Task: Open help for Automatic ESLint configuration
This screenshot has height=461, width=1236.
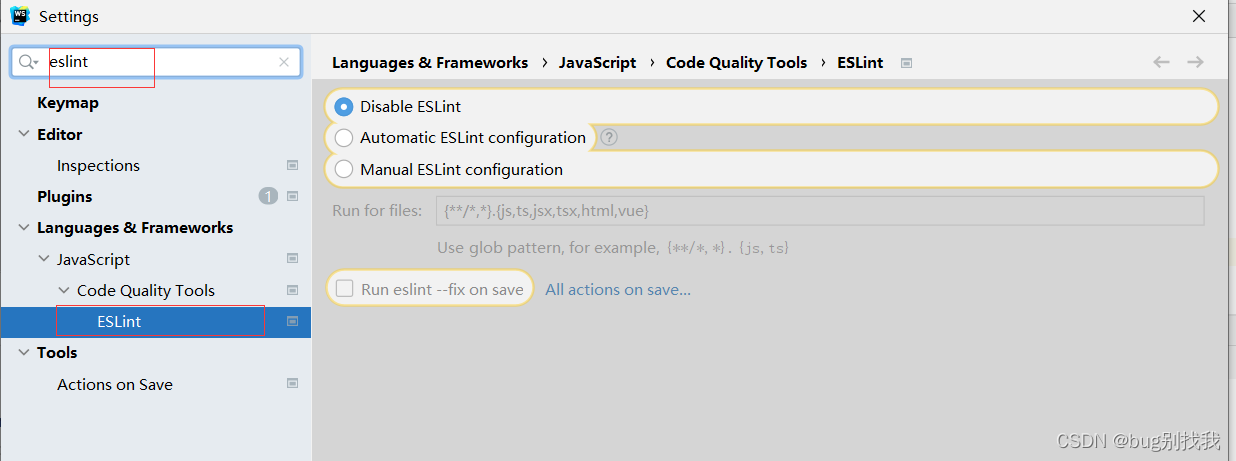Action: [609, 137]
